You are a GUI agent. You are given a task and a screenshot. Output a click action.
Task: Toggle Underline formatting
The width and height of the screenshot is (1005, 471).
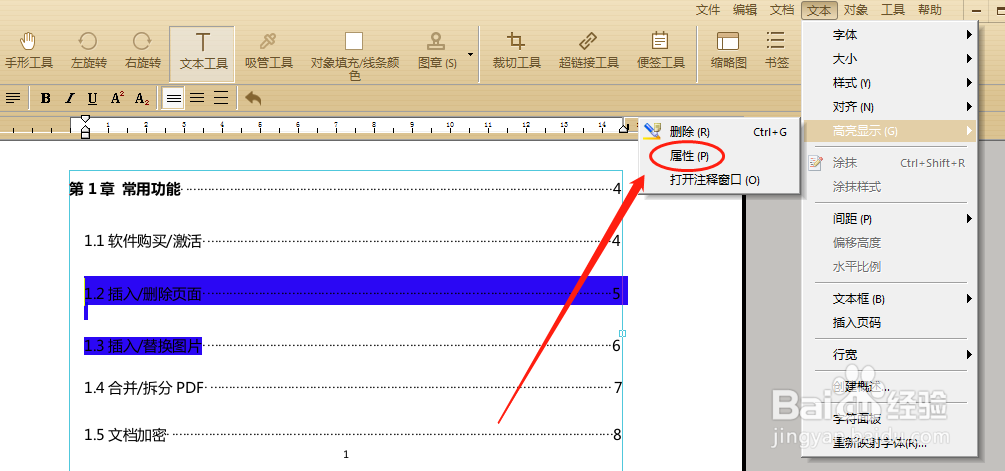(x=92, y=99)
